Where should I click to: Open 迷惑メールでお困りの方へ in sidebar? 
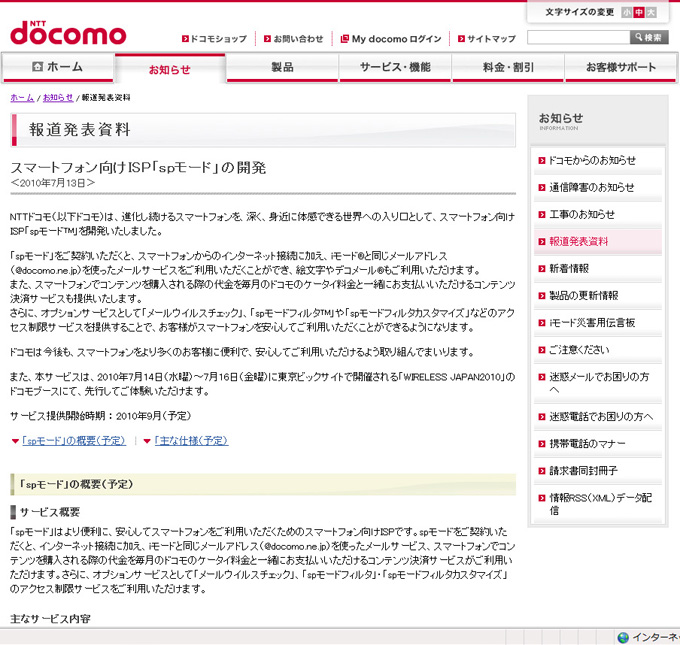pyautogui.click(x=598, y=383)
